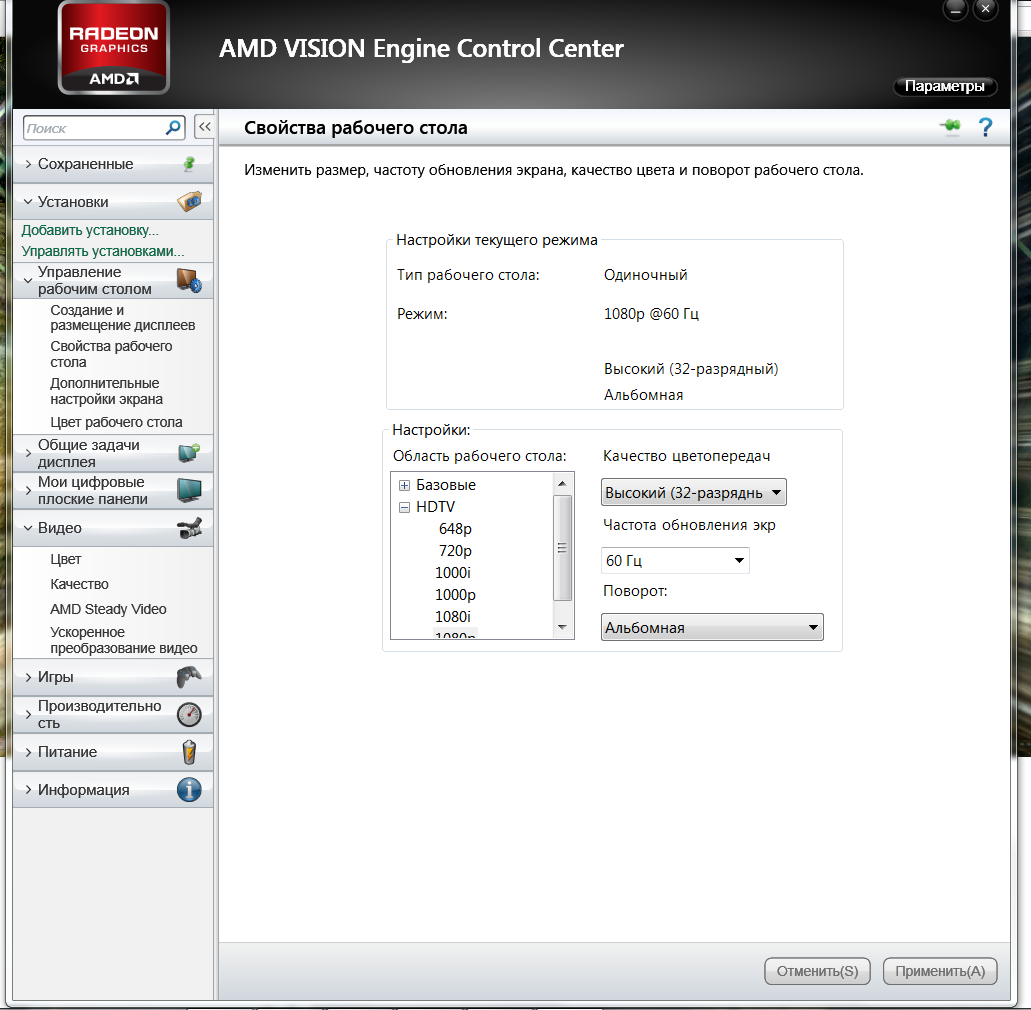Click the search magnifier icon

click(x=174, y=128)
